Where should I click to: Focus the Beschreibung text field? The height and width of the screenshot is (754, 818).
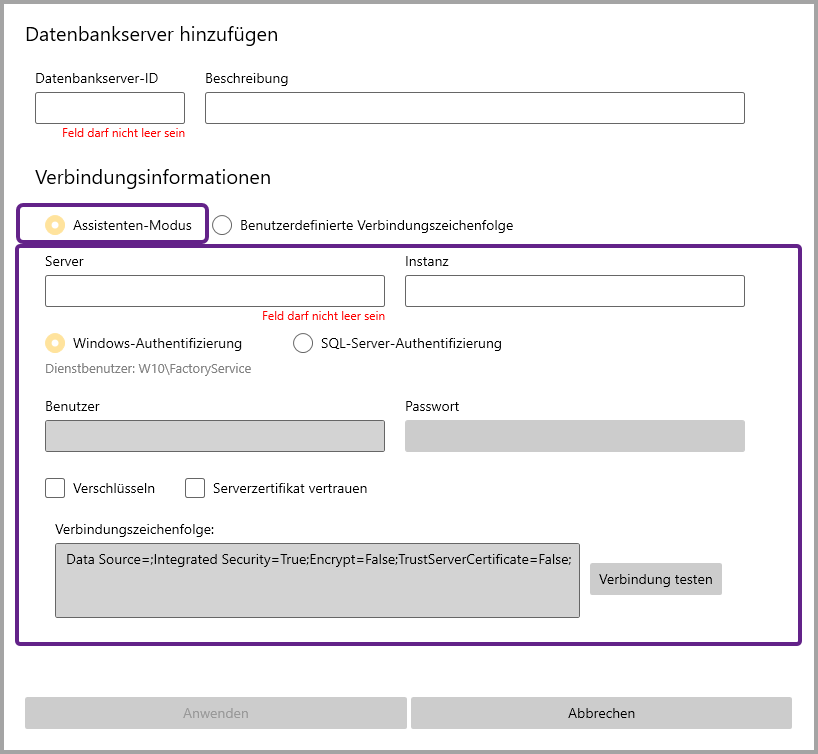pos(474,108)
